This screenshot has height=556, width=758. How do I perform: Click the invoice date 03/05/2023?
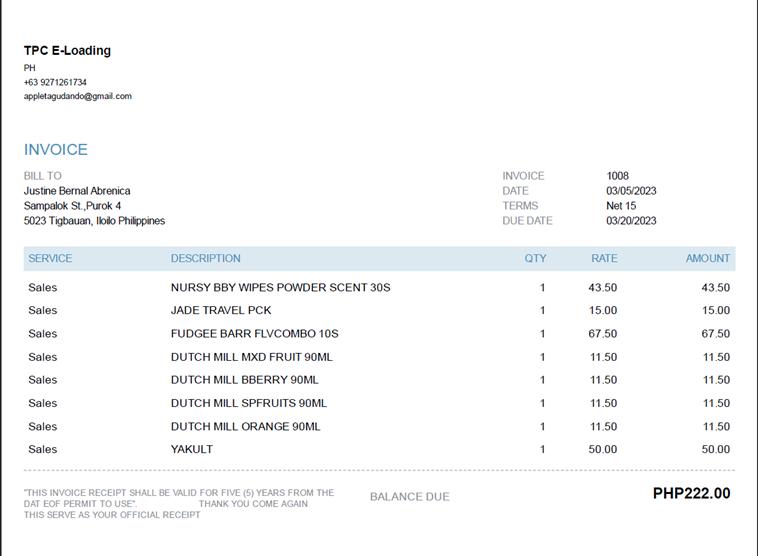[631, 191]
